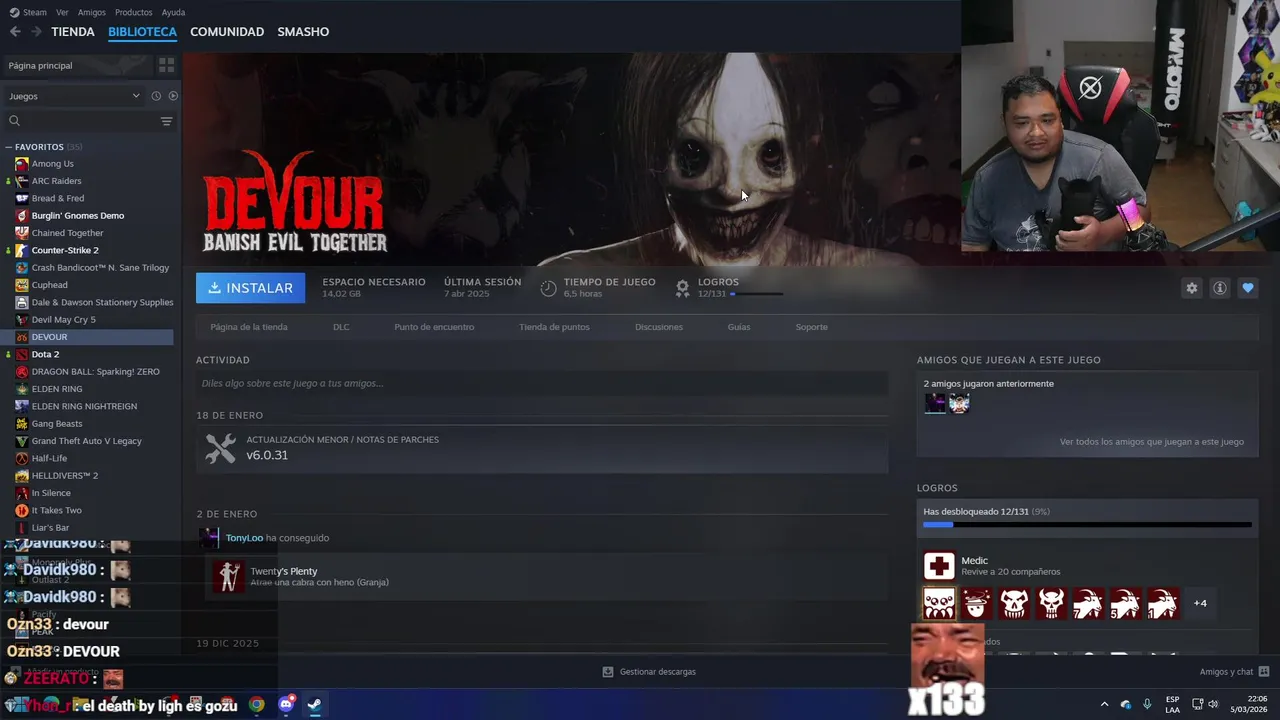
Task: Select the horned skull achievement icon
Action: (x=1051, y=603)
